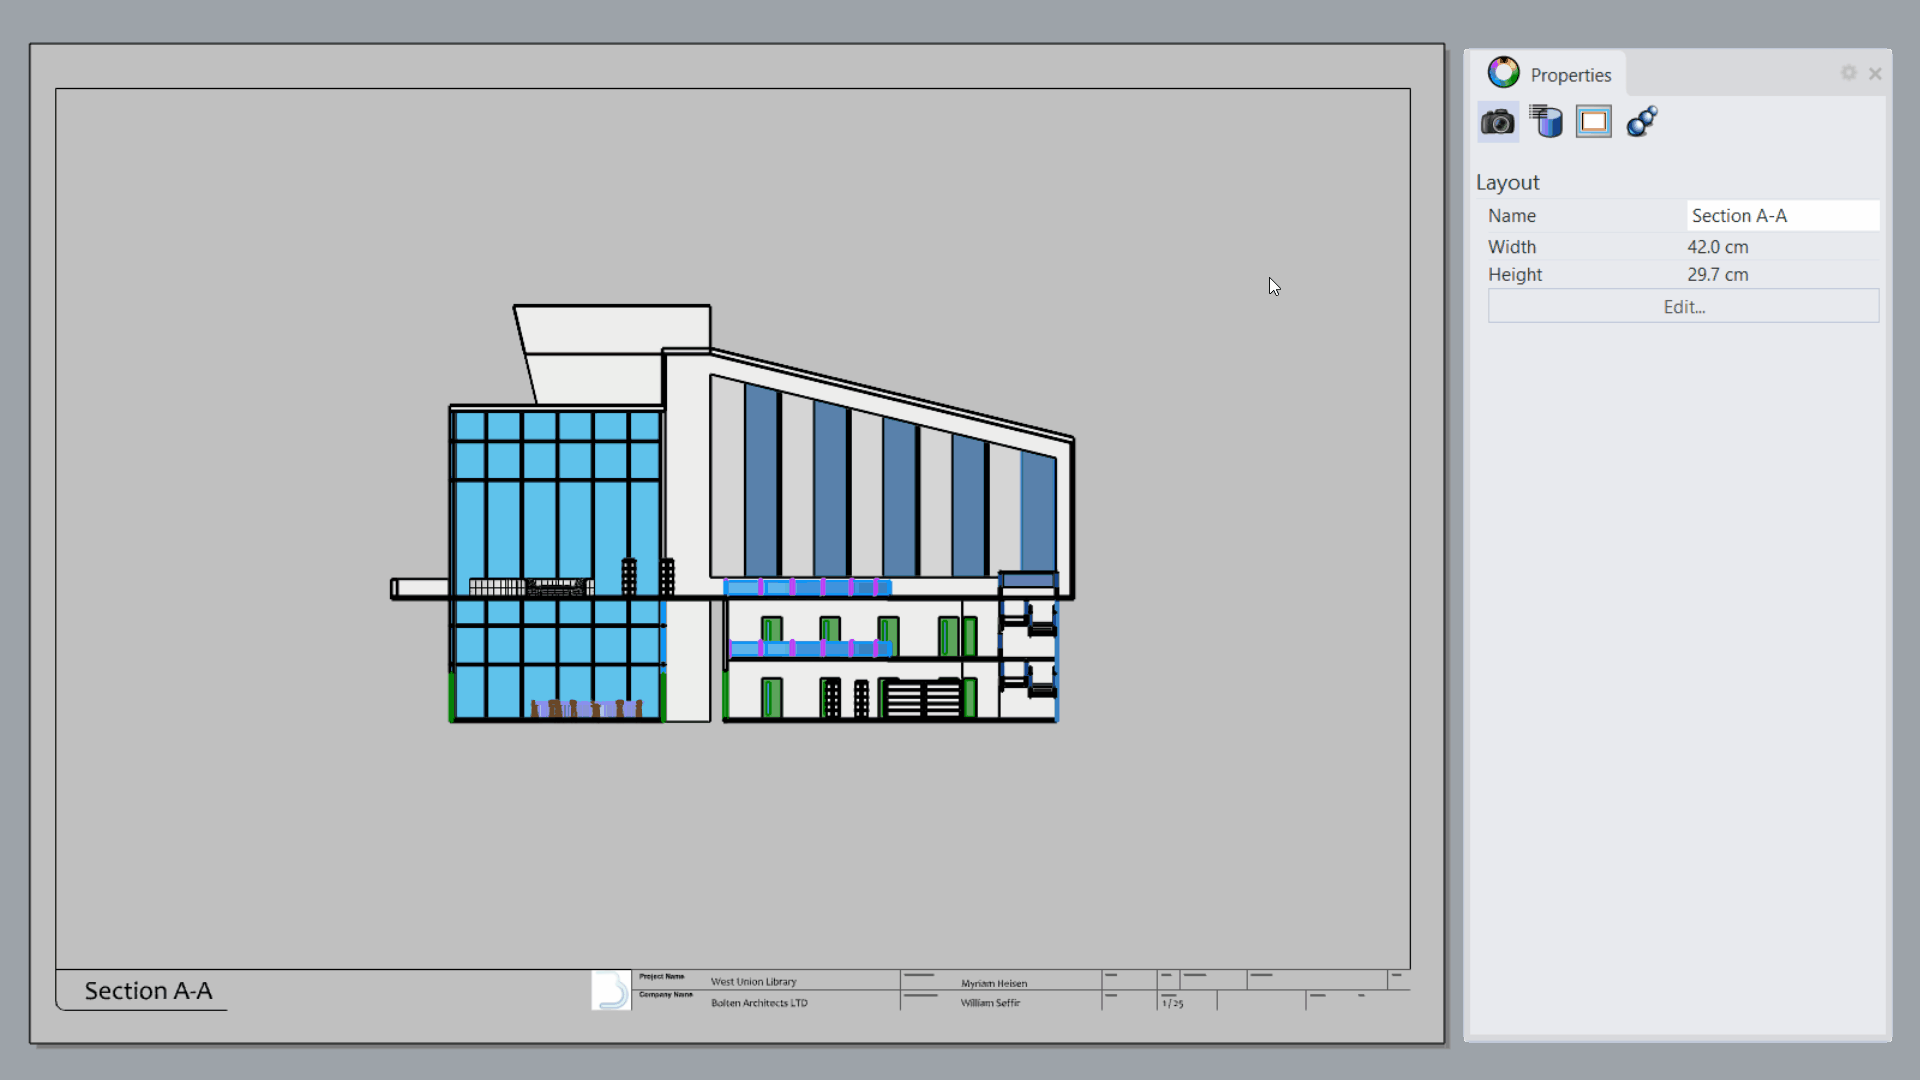1920x1080 pixels.
Task: Select the Width value 42.0 cm
Action: (1717, 247)
